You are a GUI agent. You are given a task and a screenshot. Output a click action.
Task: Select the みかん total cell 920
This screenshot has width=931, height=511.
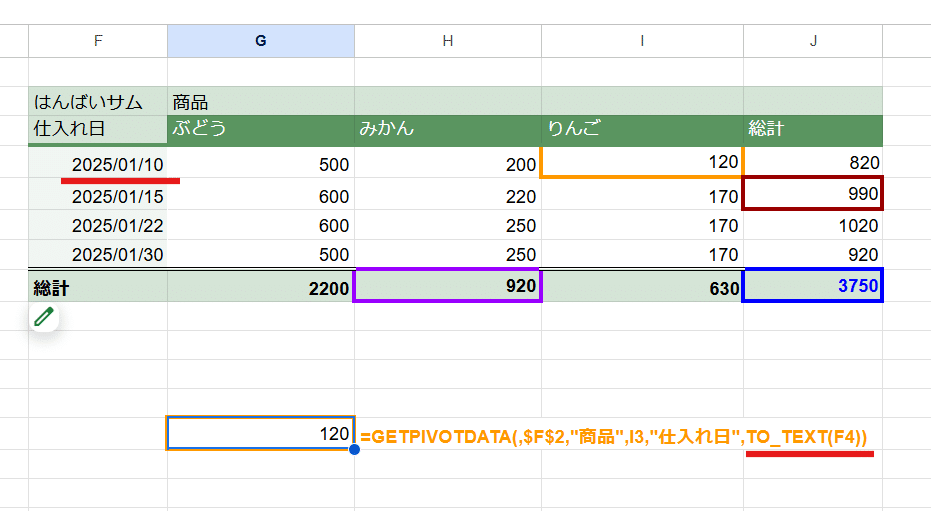click(x=448, y=285)
